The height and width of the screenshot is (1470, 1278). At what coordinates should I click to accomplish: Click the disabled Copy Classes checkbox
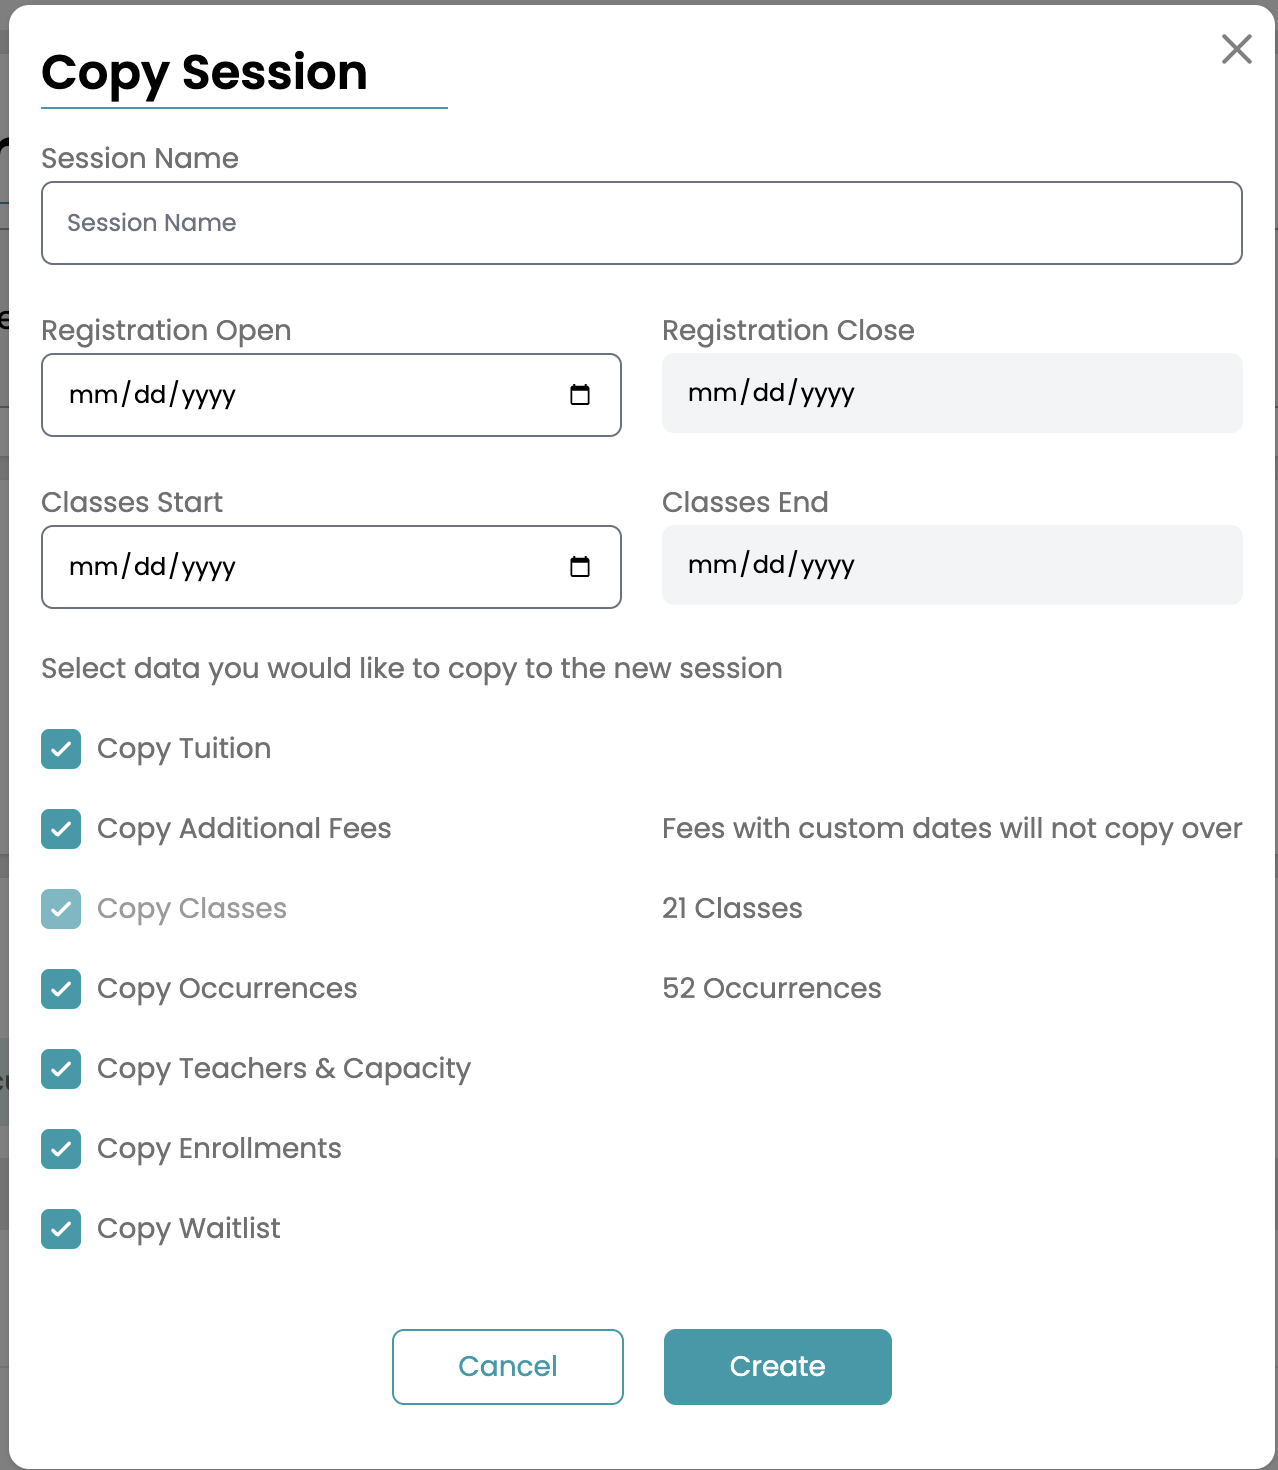(61, 909)
